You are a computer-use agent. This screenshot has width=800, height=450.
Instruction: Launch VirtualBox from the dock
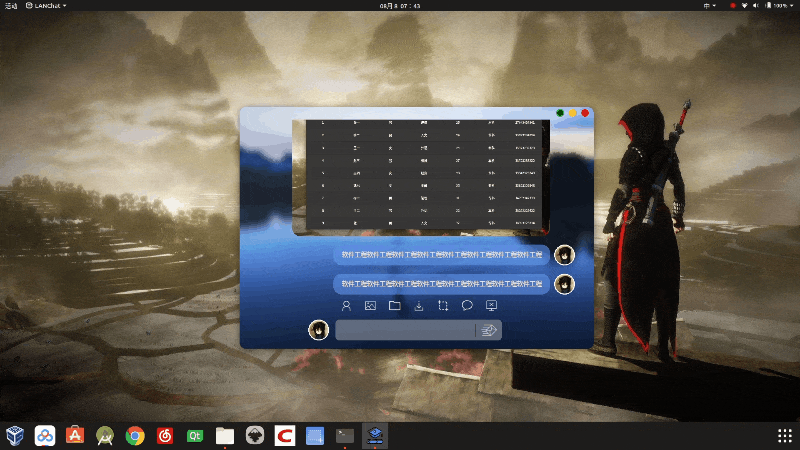15,436
